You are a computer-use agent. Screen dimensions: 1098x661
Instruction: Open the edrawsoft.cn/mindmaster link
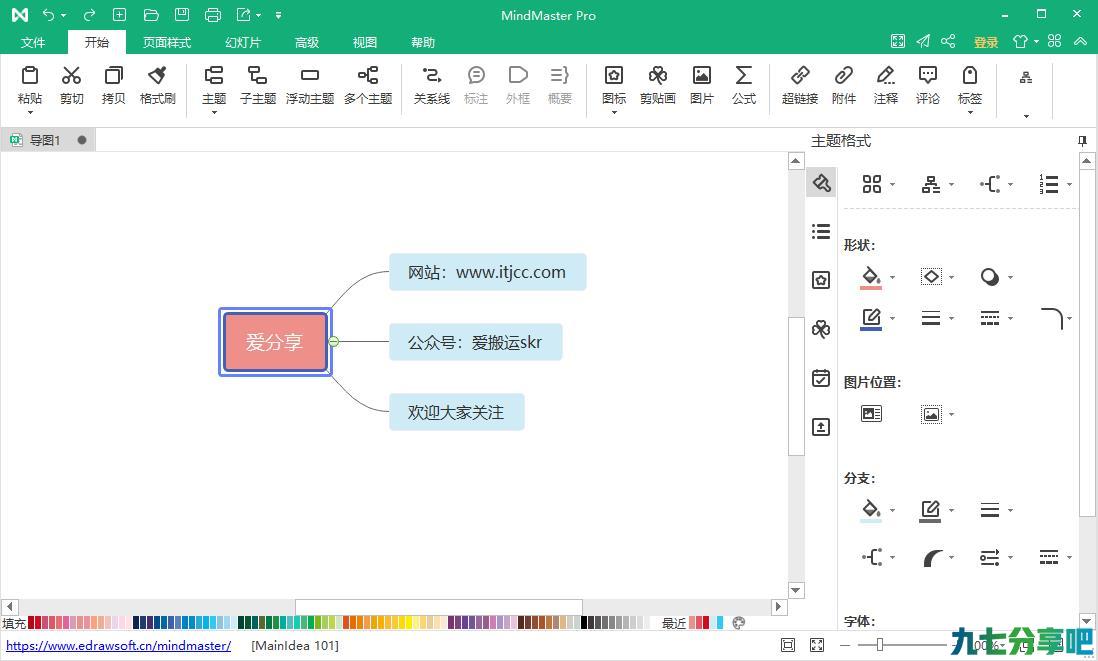tap(118, 646)
